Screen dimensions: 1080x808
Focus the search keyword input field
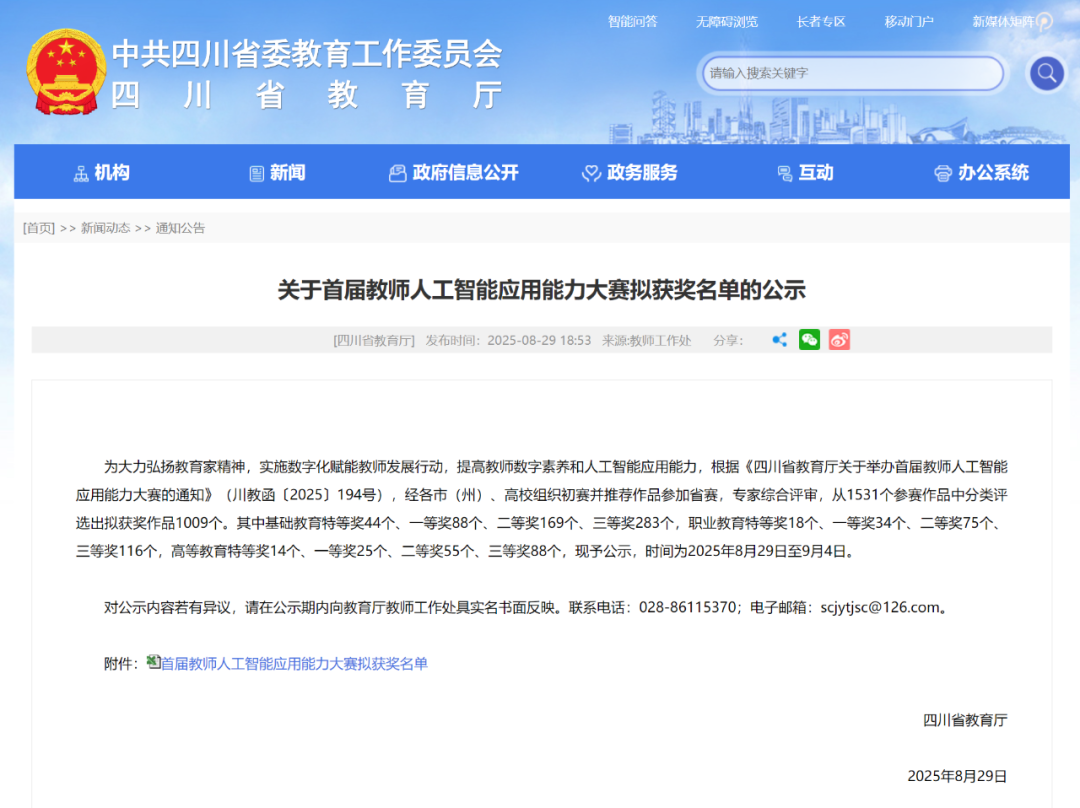pyautogui.click(x=853, y=73)
